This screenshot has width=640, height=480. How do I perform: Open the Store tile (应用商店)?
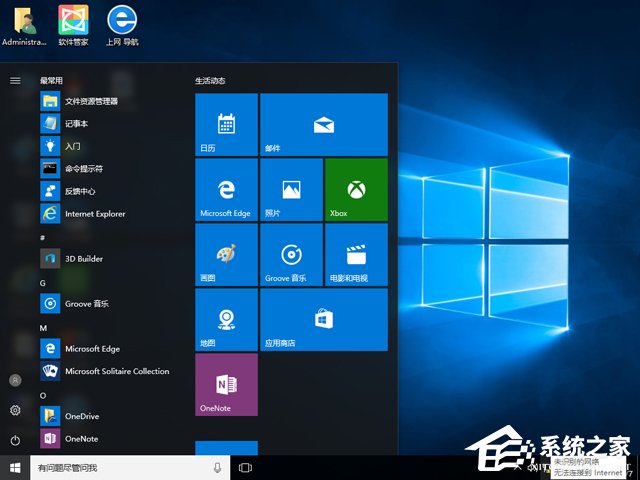click(x=323, y=319)
